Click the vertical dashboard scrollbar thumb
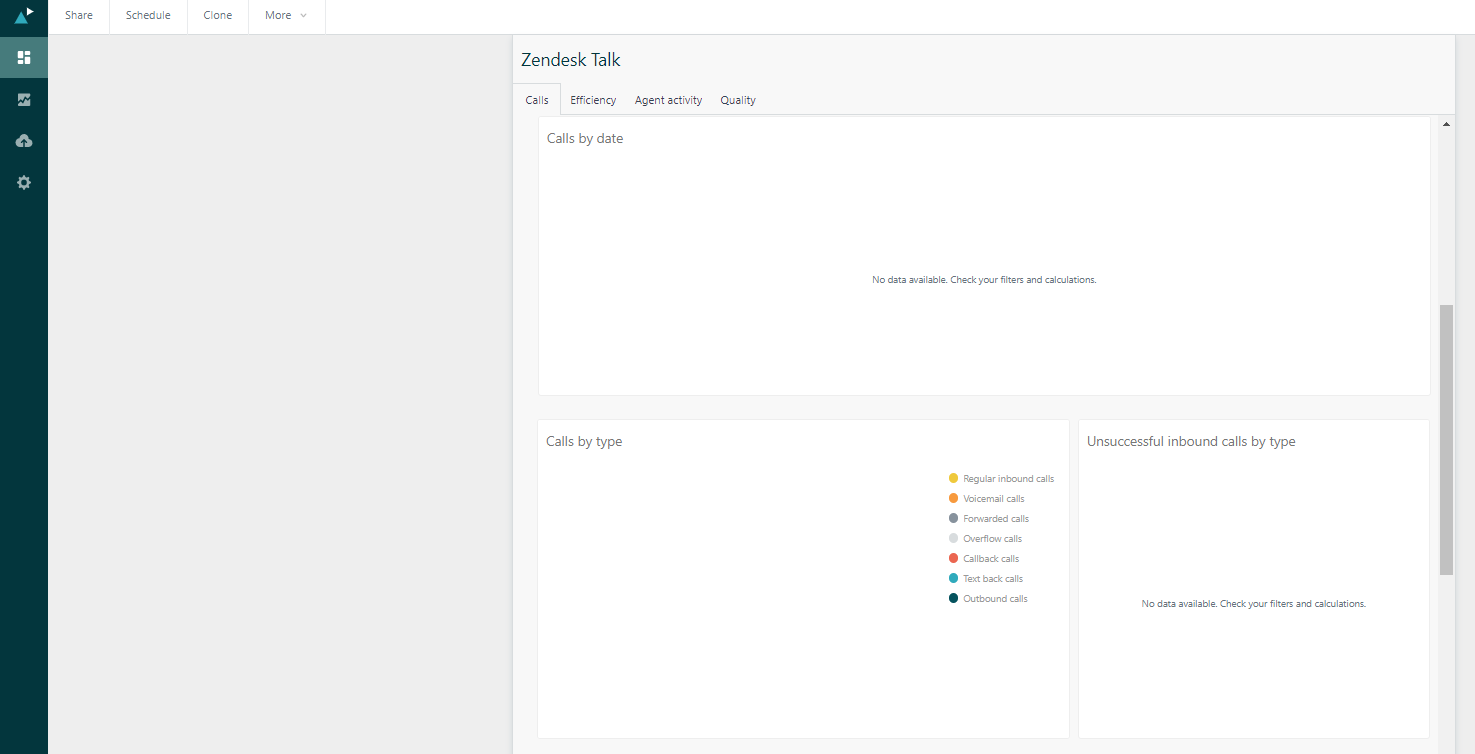 click(x=1446, y=440)
